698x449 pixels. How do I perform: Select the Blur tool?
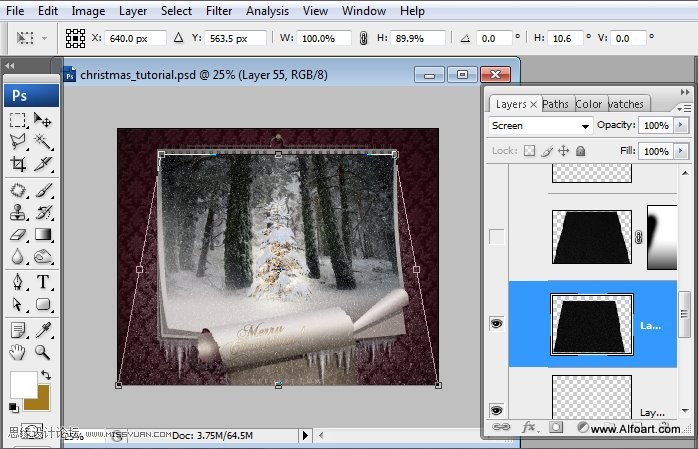pos(18,256)
